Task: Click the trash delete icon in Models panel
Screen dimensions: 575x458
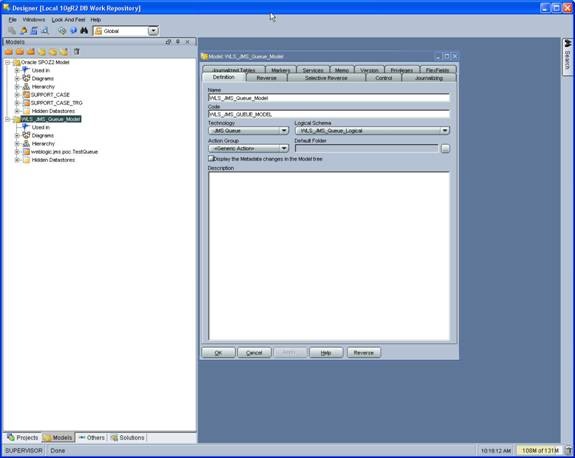Action: pos(76,52)
